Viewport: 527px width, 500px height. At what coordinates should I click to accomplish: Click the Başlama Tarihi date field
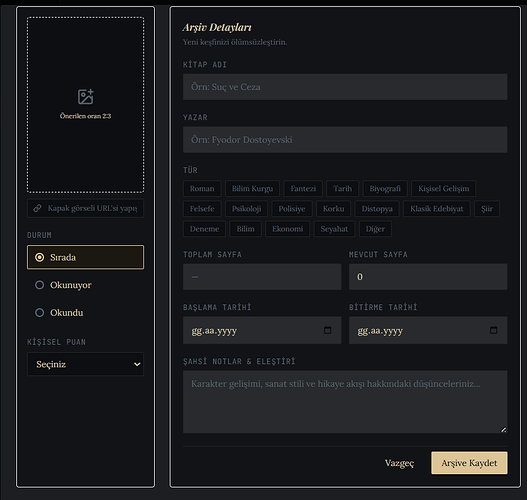(x=262, y=330)
